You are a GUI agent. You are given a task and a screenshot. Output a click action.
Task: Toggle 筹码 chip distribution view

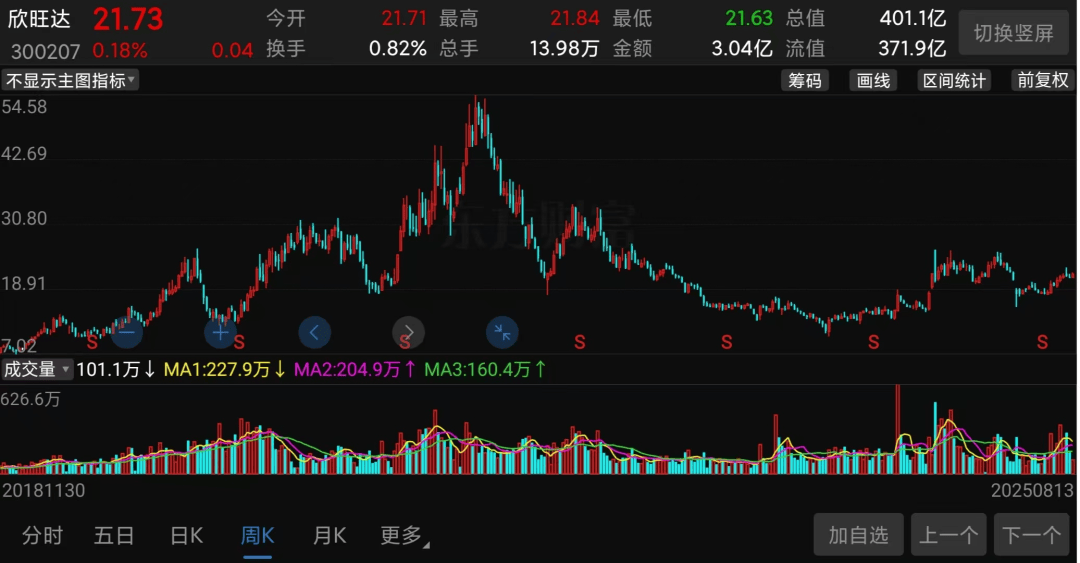tap(805, 81)
